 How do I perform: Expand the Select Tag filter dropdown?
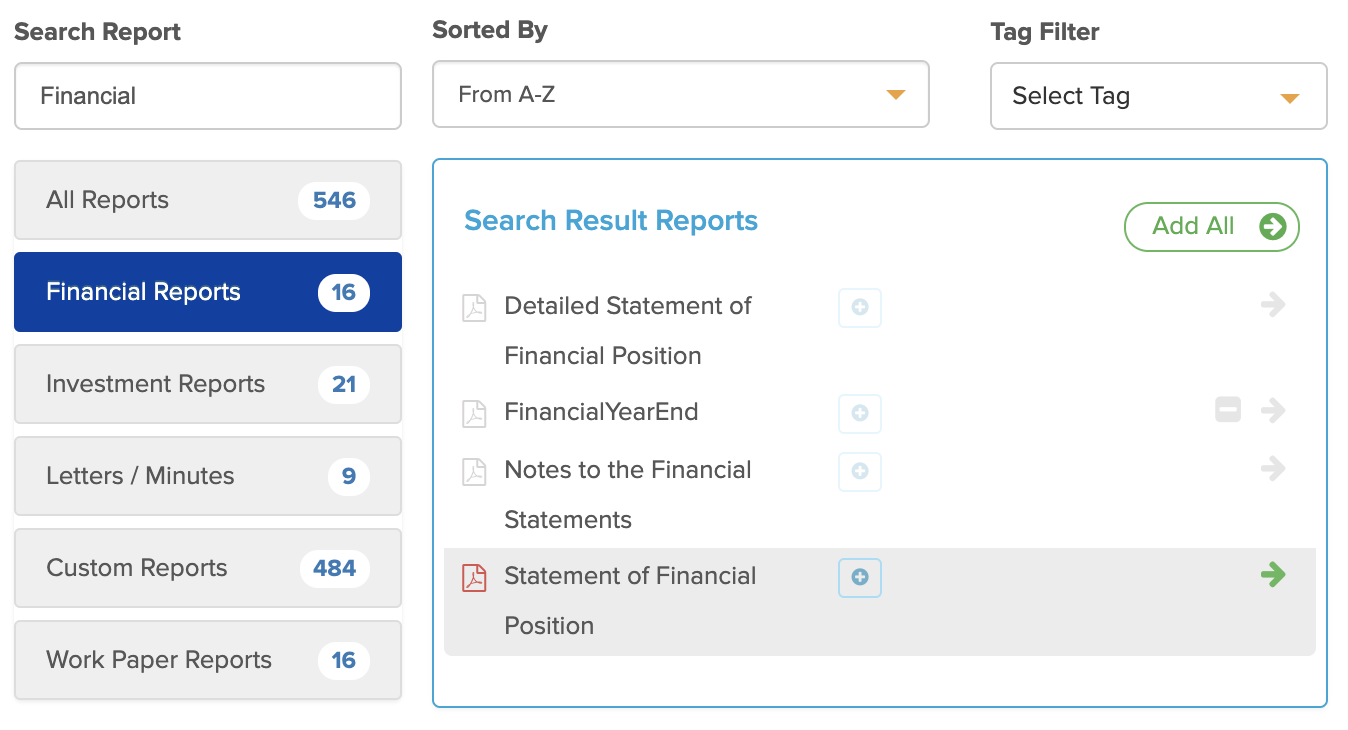1159,96
